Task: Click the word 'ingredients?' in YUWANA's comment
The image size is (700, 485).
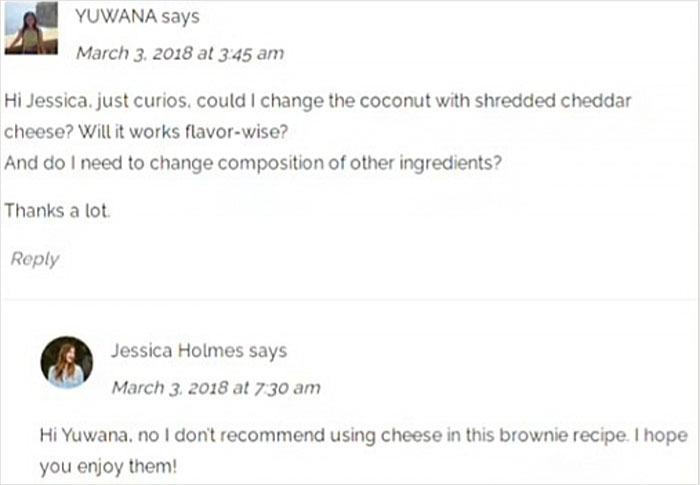Action: point(450,164)
